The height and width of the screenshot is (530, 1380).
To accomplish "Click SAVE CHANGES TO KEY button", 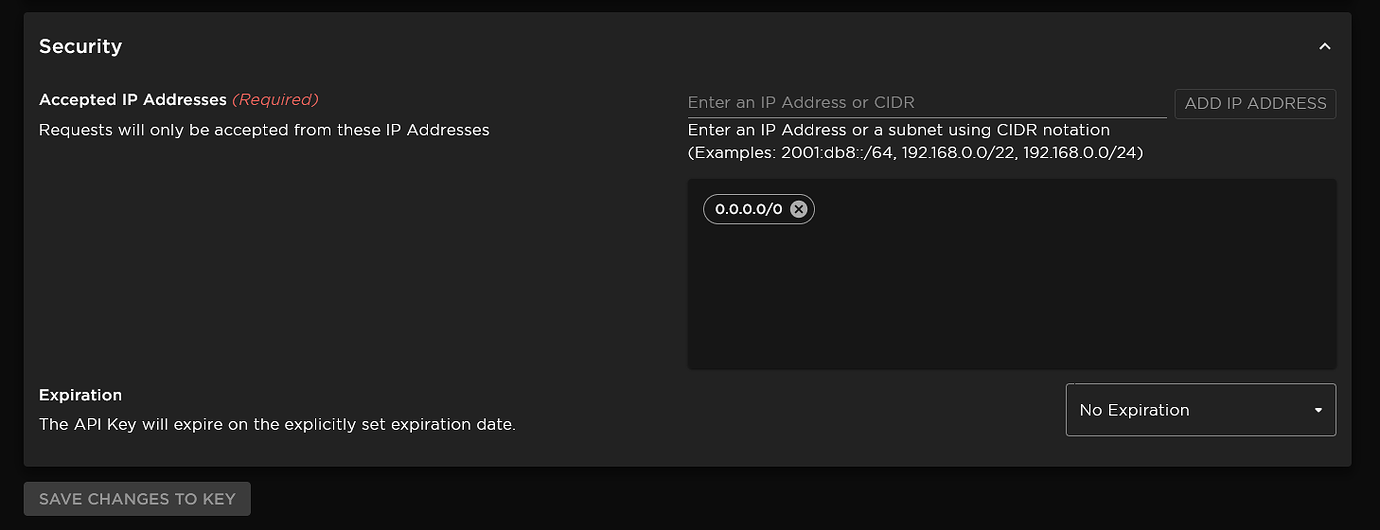I will [137, 499].
